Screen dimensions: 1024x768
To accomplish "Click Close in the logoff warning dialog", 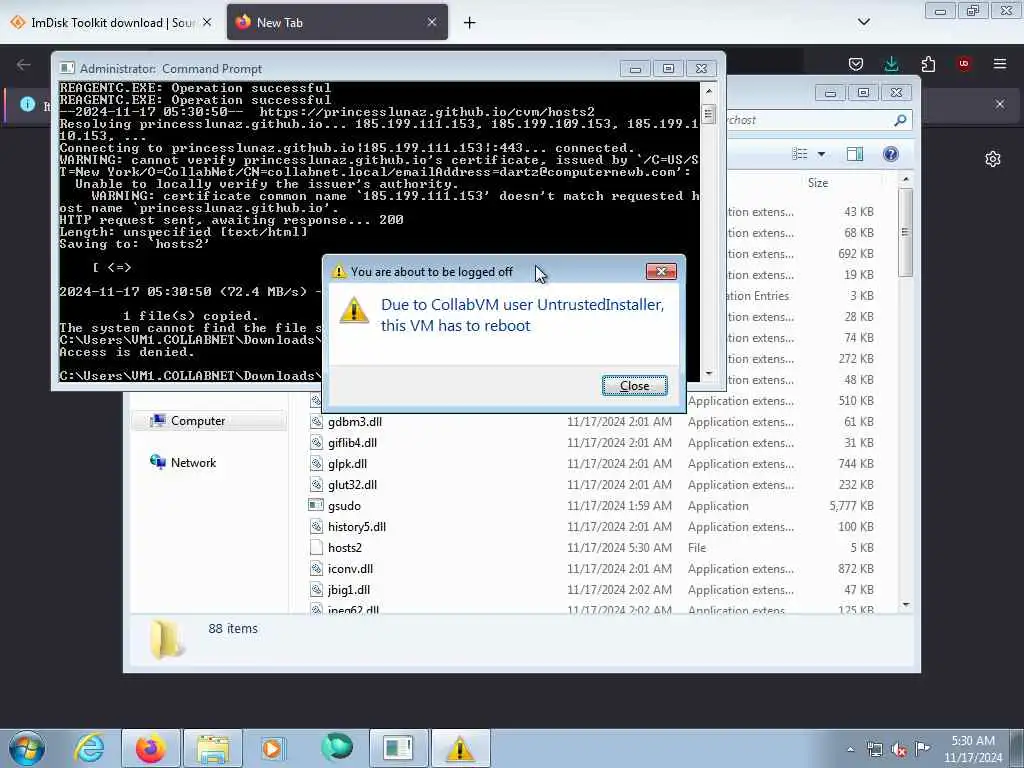I will (x=634, y=386).
